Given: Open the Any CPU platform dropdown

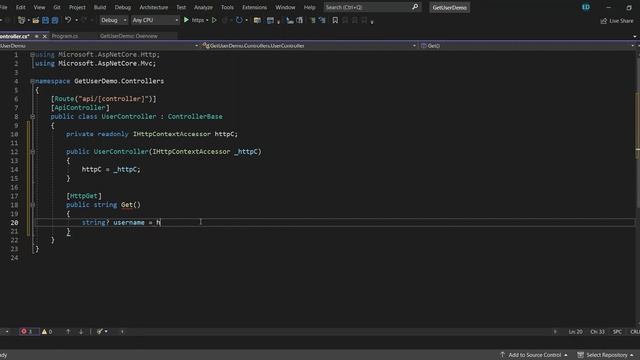Looking at the screenshot, I should tap(155, 20).
